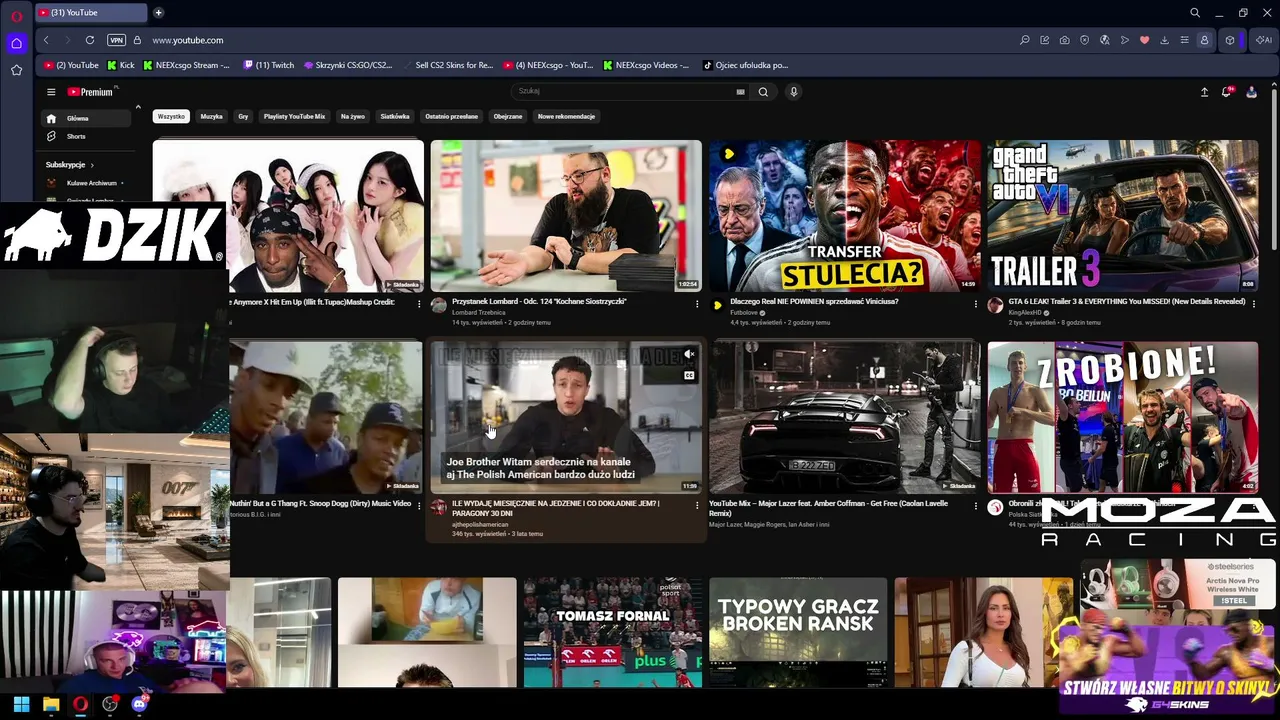Image resolution: width=1280 pixels, height=720 pixels.
Task: Open options for Nuthin' But a G Thang video
Action: [419, 506]
